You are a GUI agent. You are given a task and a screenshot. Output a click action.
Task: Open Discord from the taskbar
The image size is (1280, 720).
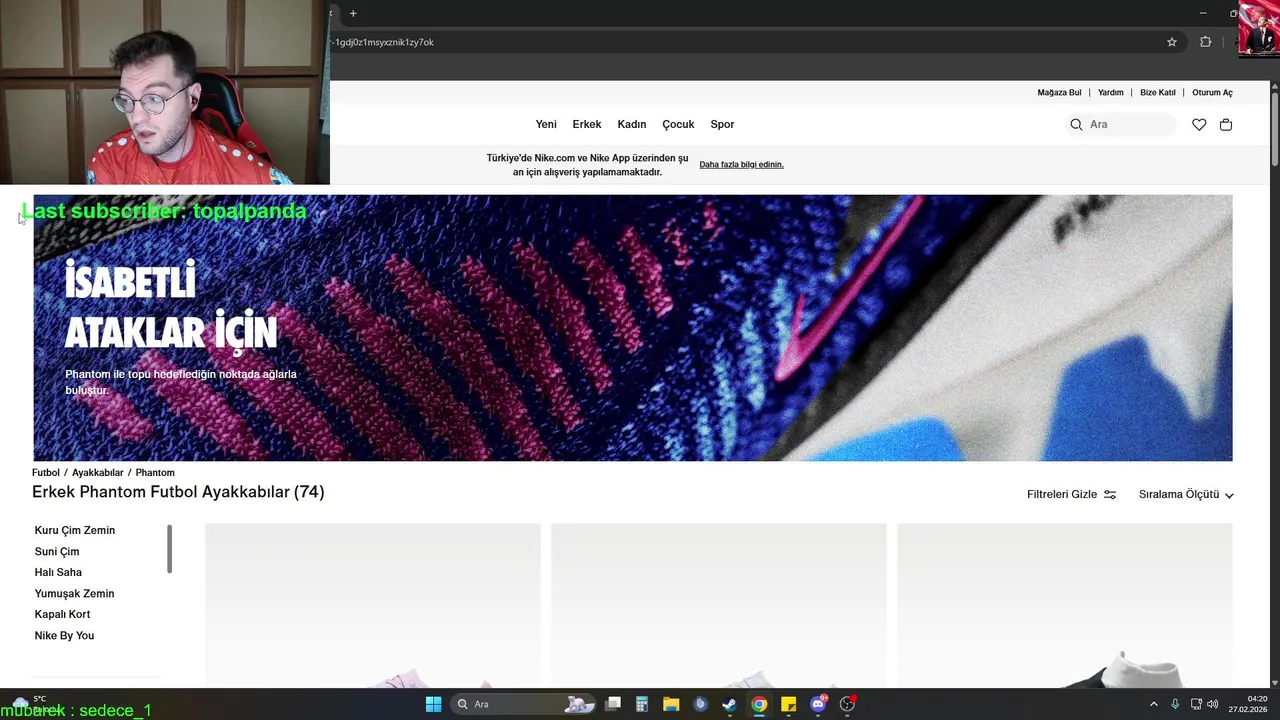tap(818, 704)
